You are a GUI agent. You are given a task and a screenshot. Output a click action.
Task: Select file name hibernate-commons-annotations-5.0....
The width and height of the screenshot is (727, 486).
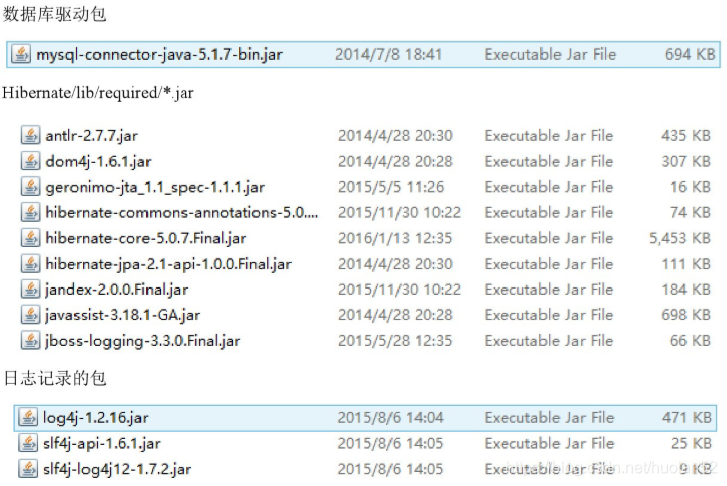(x=181, y=212)
